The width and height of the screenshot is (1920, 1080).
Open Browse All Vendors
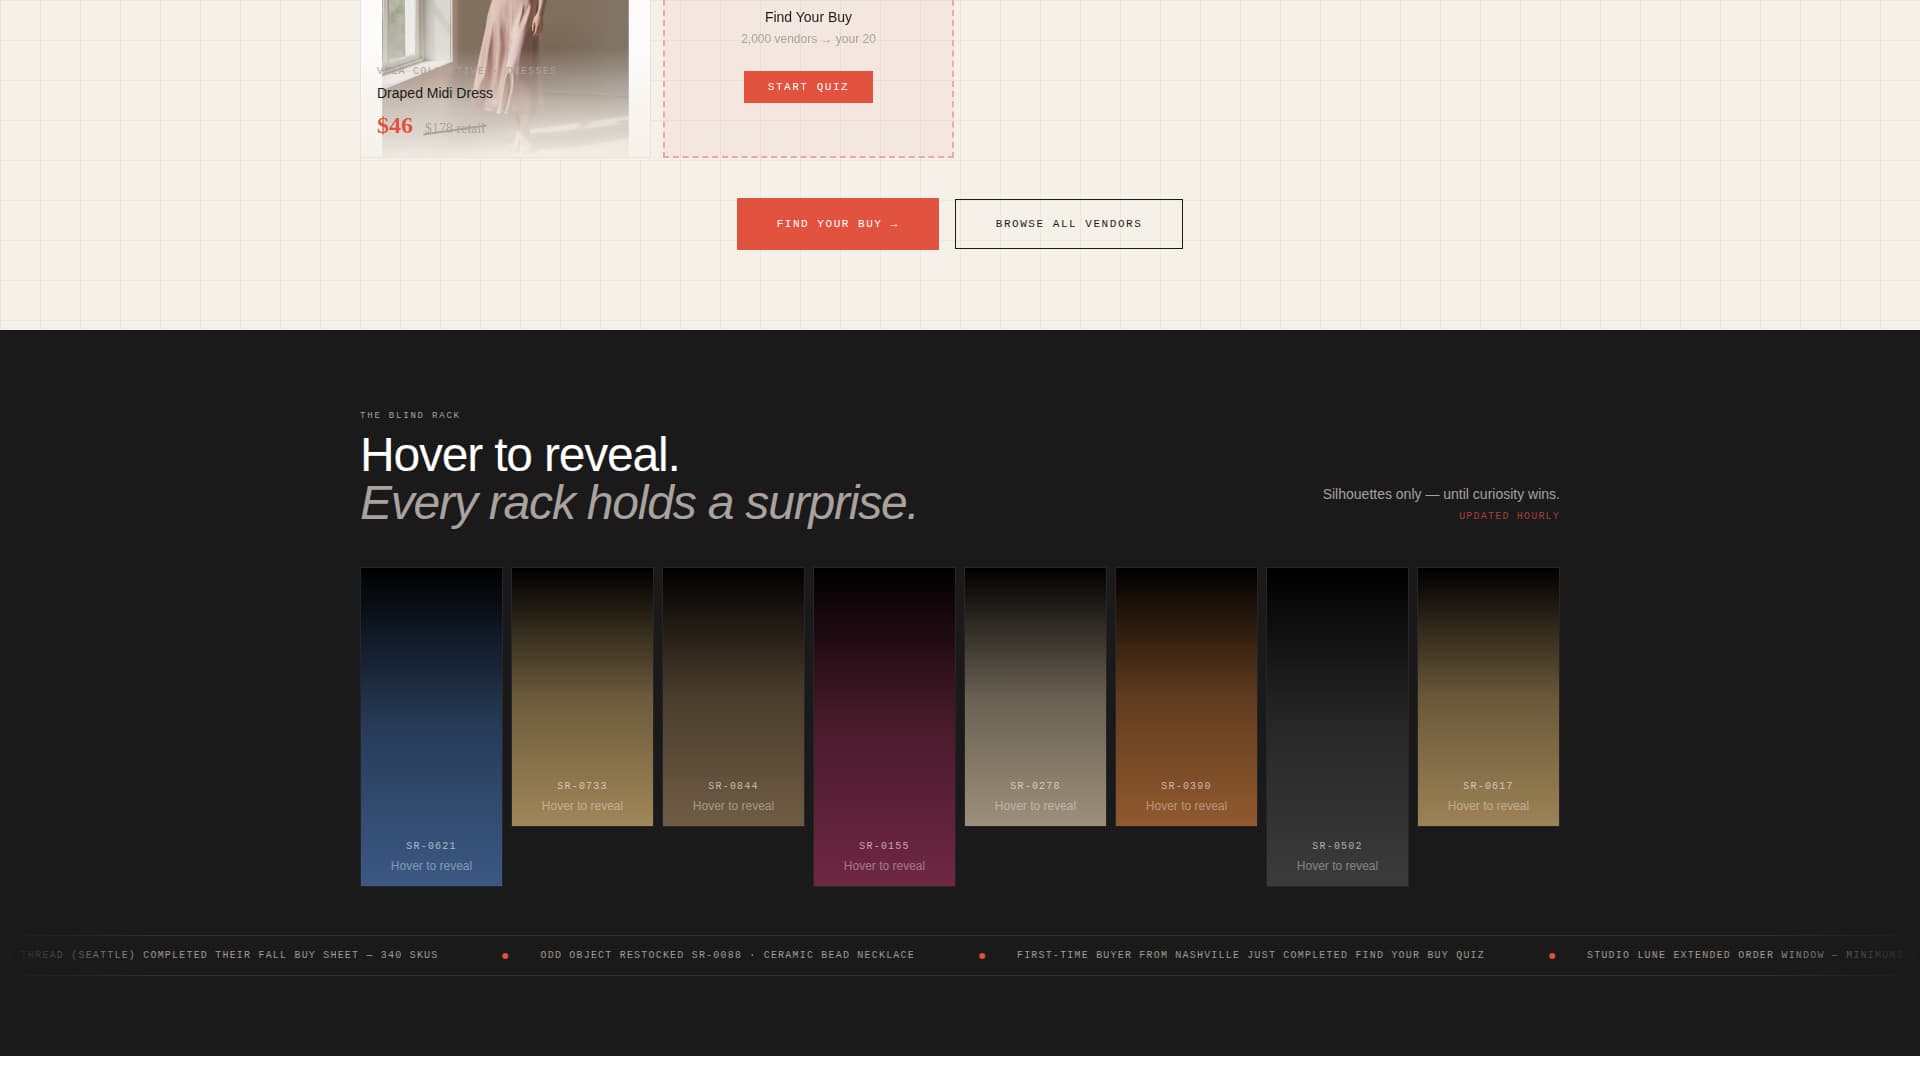[x=1068, y=223]
